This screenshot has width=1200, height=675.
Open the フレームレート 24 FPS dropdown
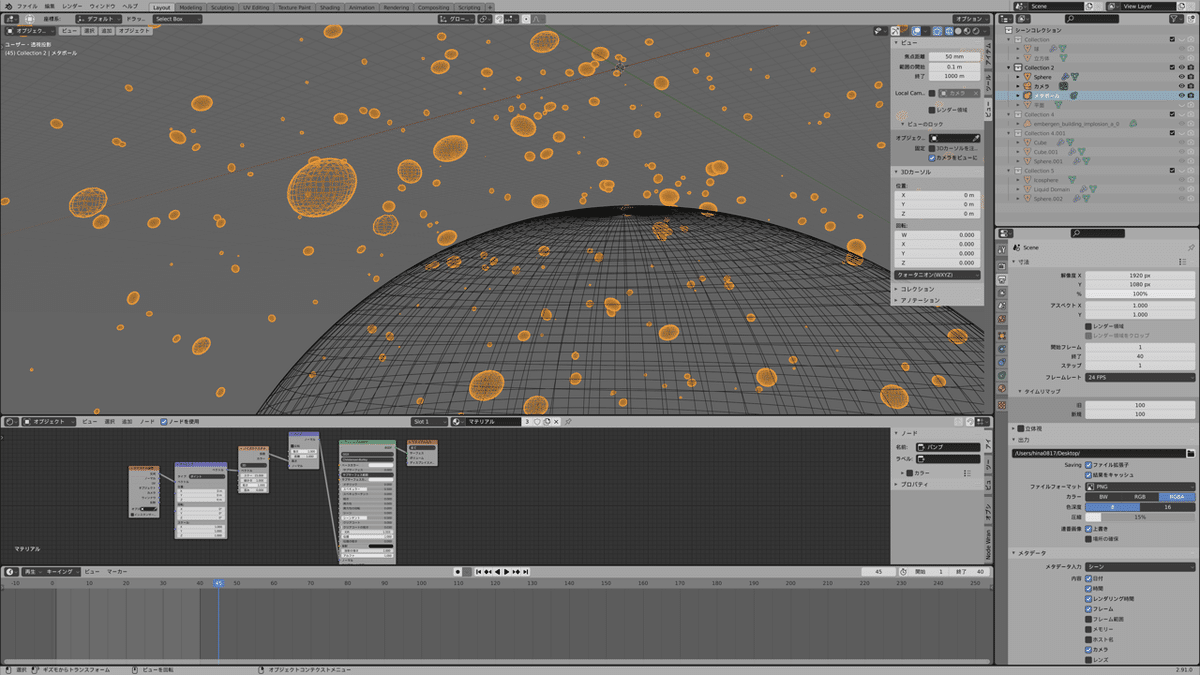tap(1139, 377)
